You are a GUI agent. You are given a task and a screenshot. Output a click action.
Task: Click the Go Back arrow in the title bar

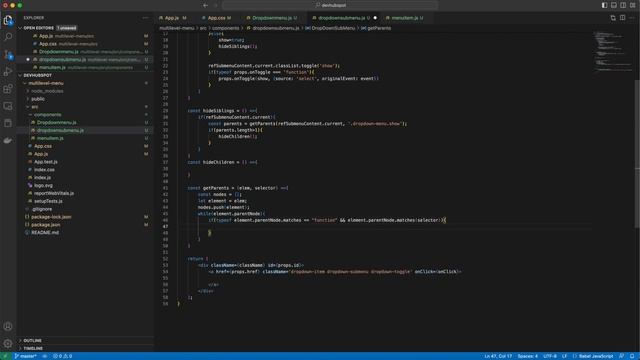205,5
